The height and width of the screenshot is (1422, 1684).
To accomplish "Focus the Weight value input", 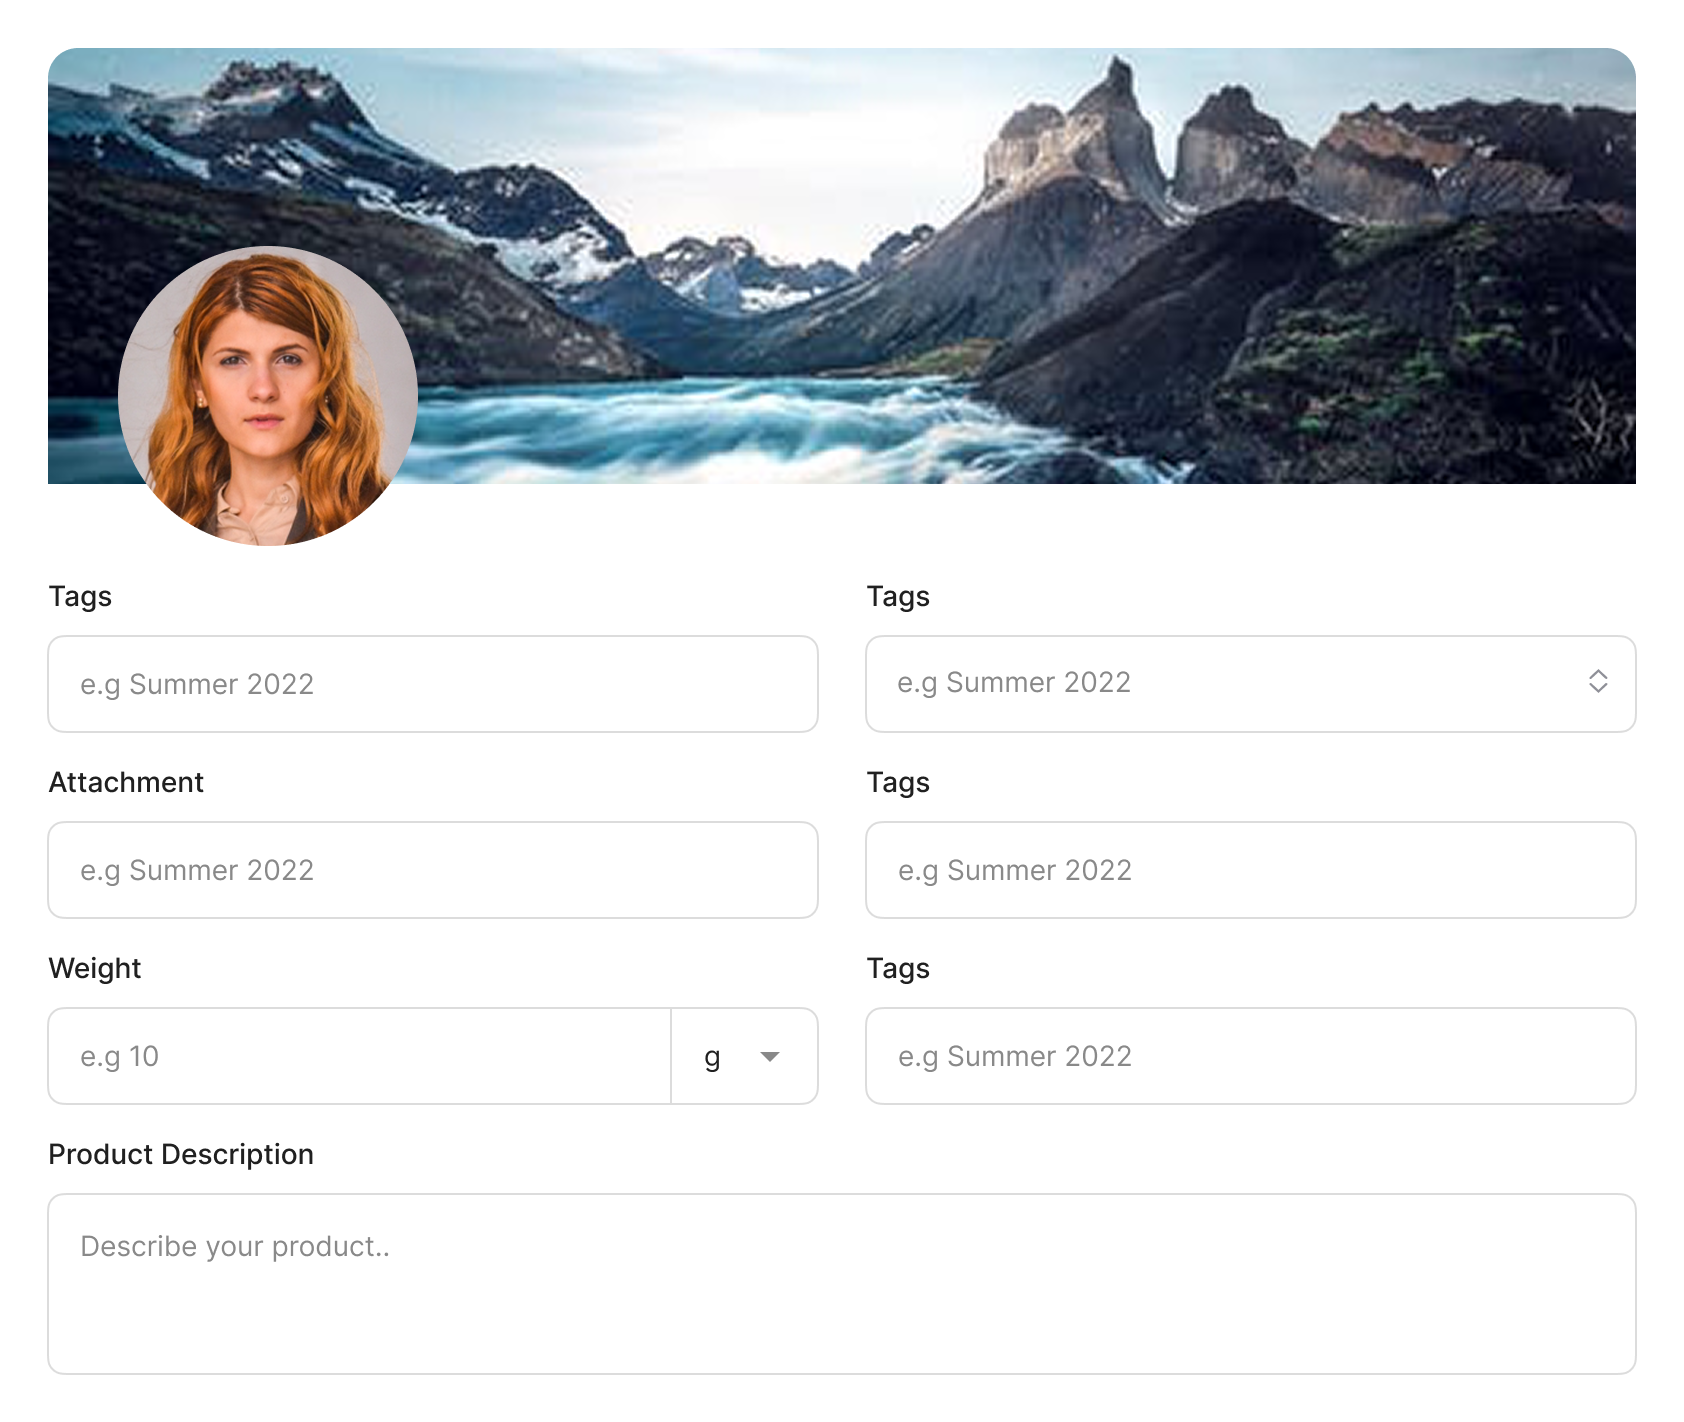I will [359, 1056].
